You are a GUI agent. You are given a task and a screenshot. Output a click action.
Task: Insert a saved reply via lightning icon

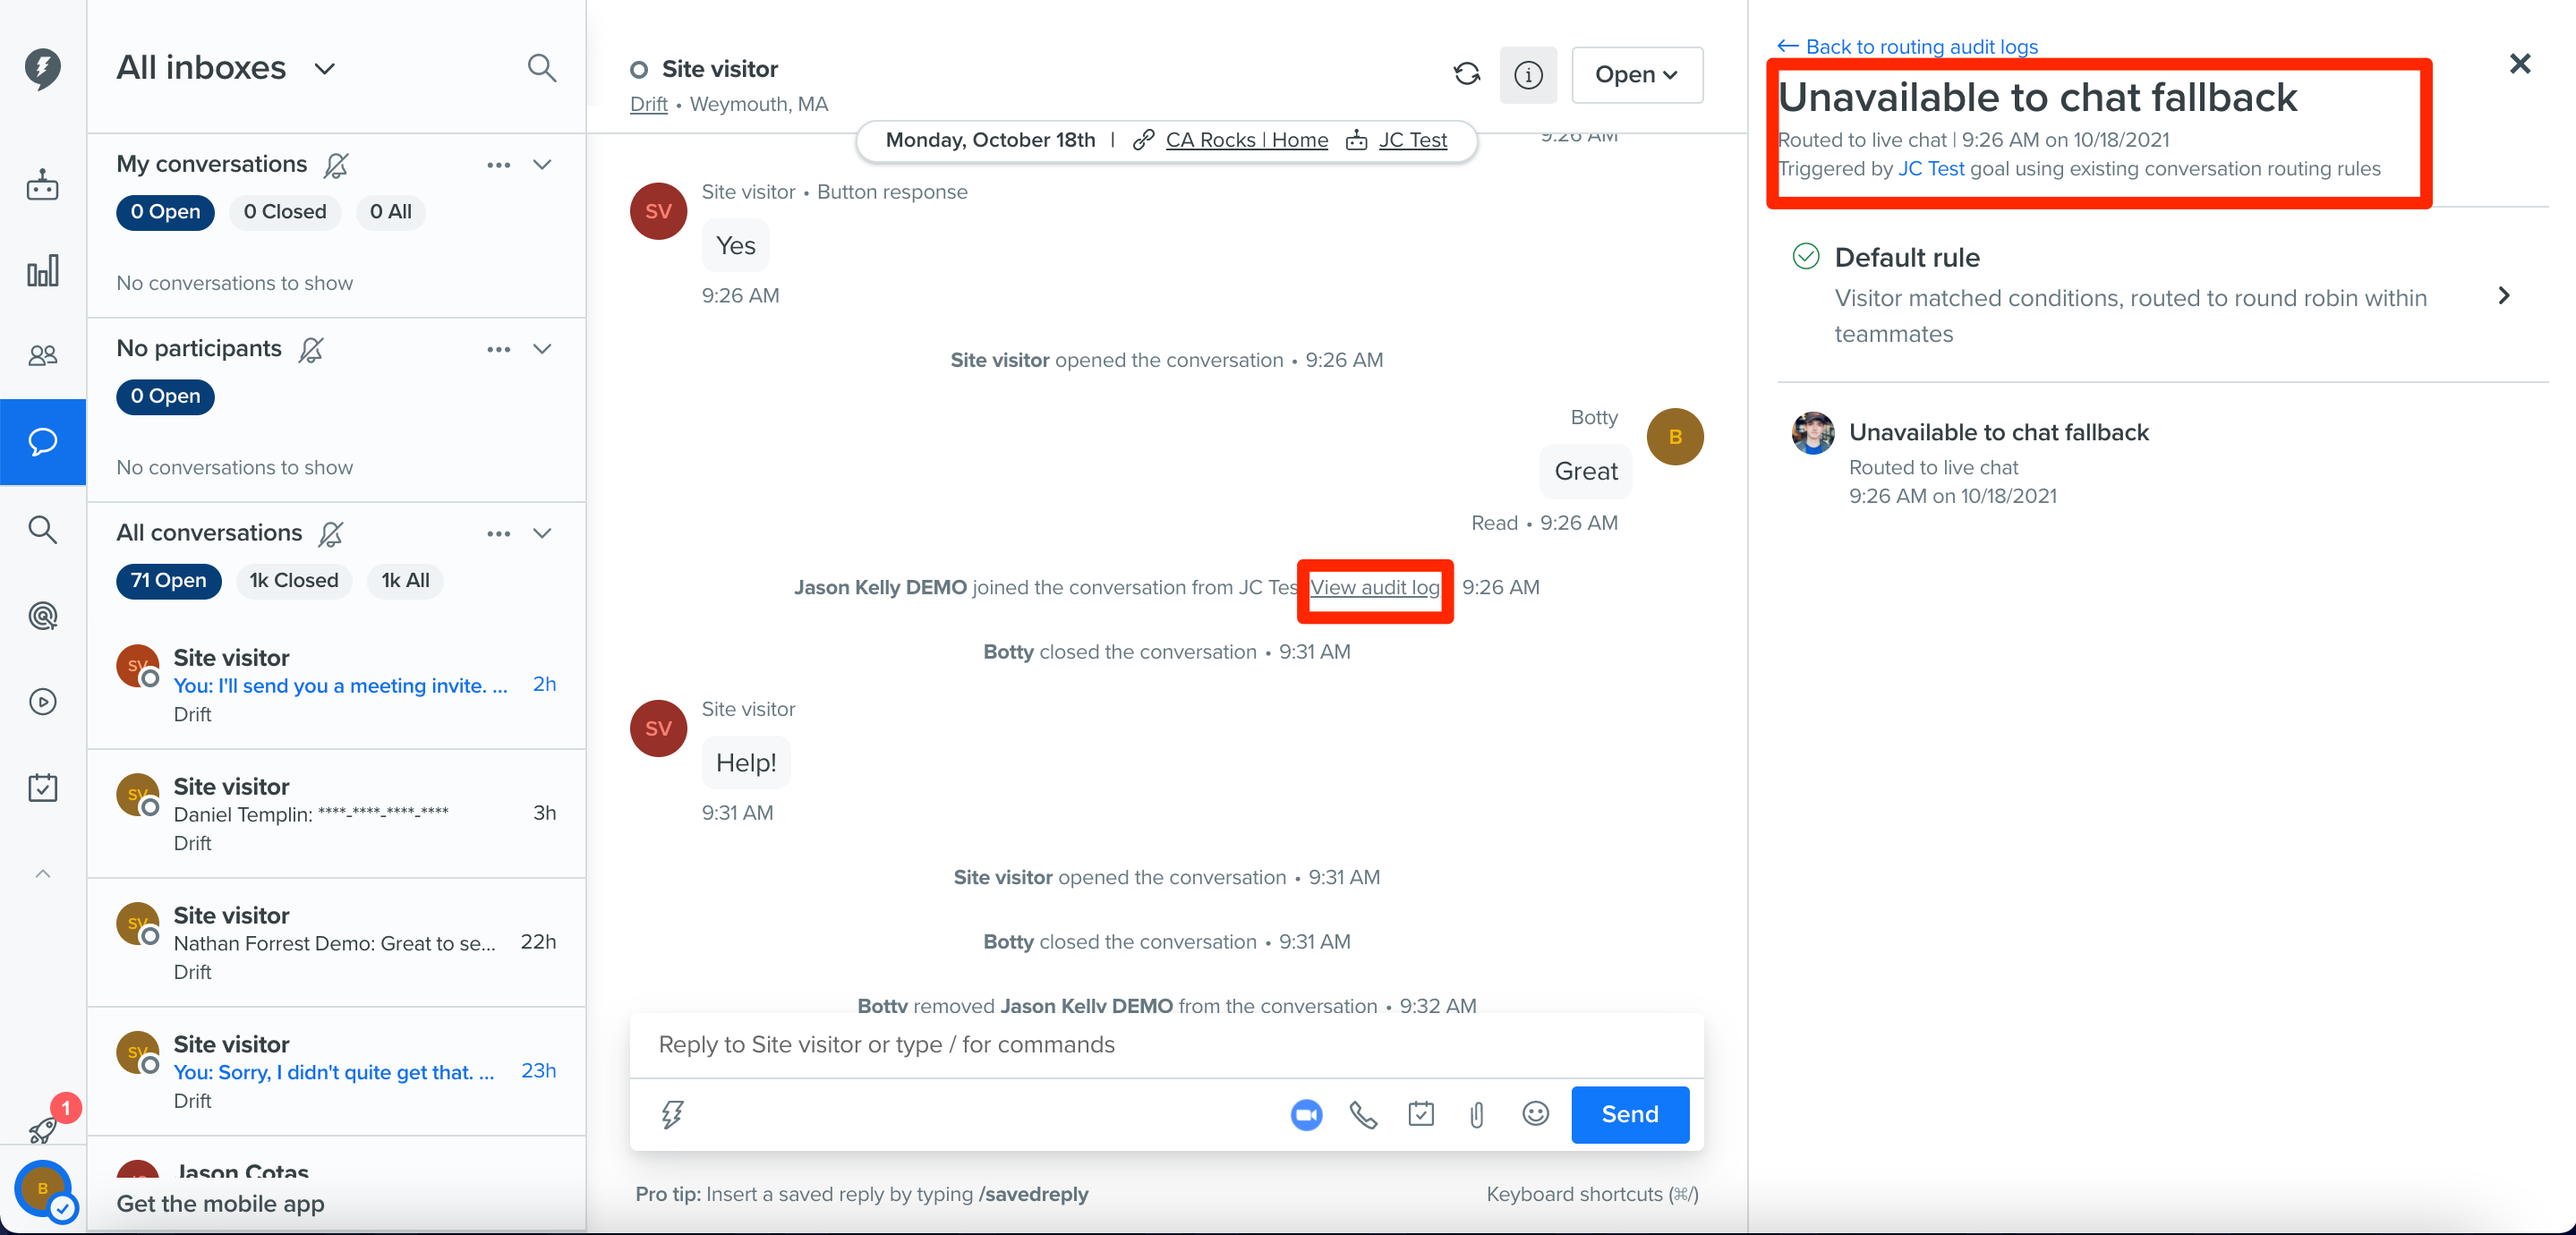(x=672, y=1113)
